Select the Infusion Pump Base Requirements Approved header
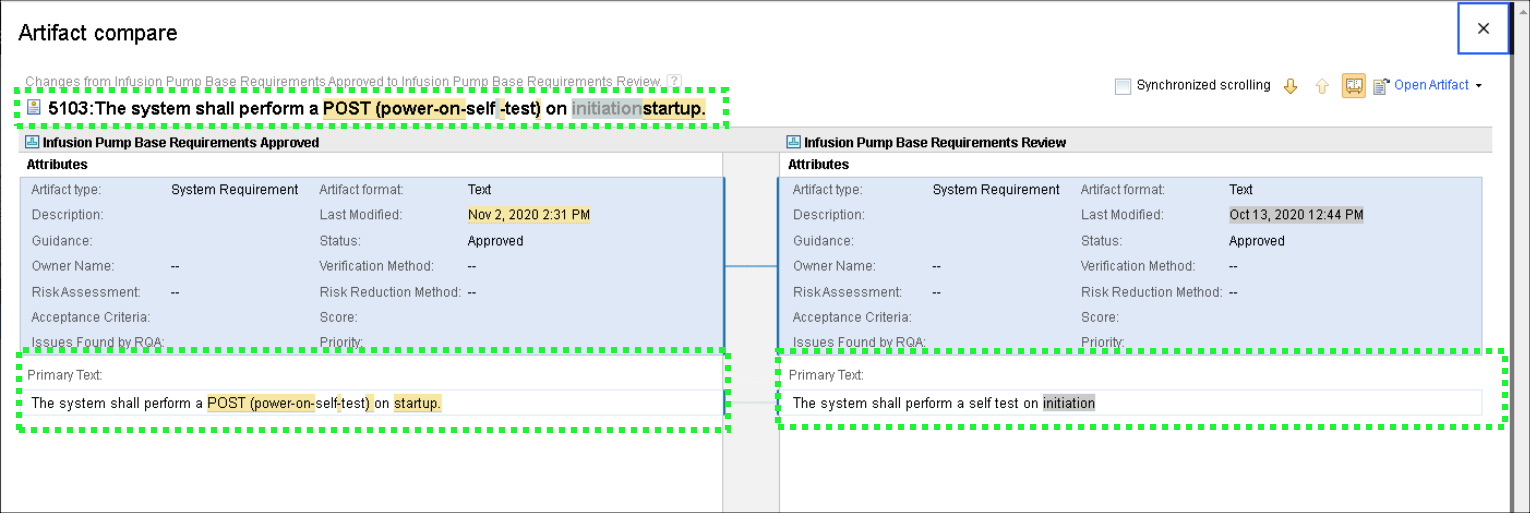Viewport: 1530px width, 513px height. [180, 143]
